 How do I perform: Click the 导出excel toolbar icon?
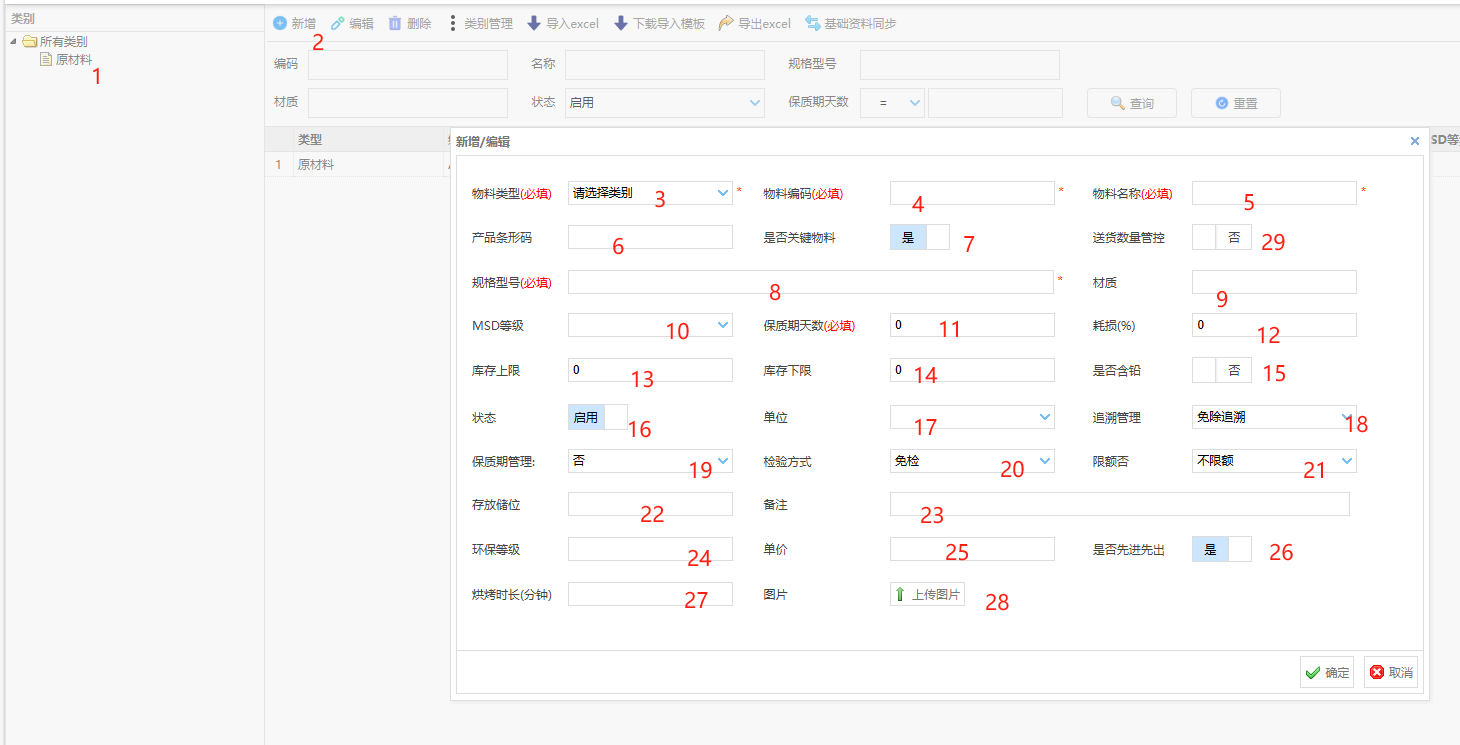click(726, 23)
